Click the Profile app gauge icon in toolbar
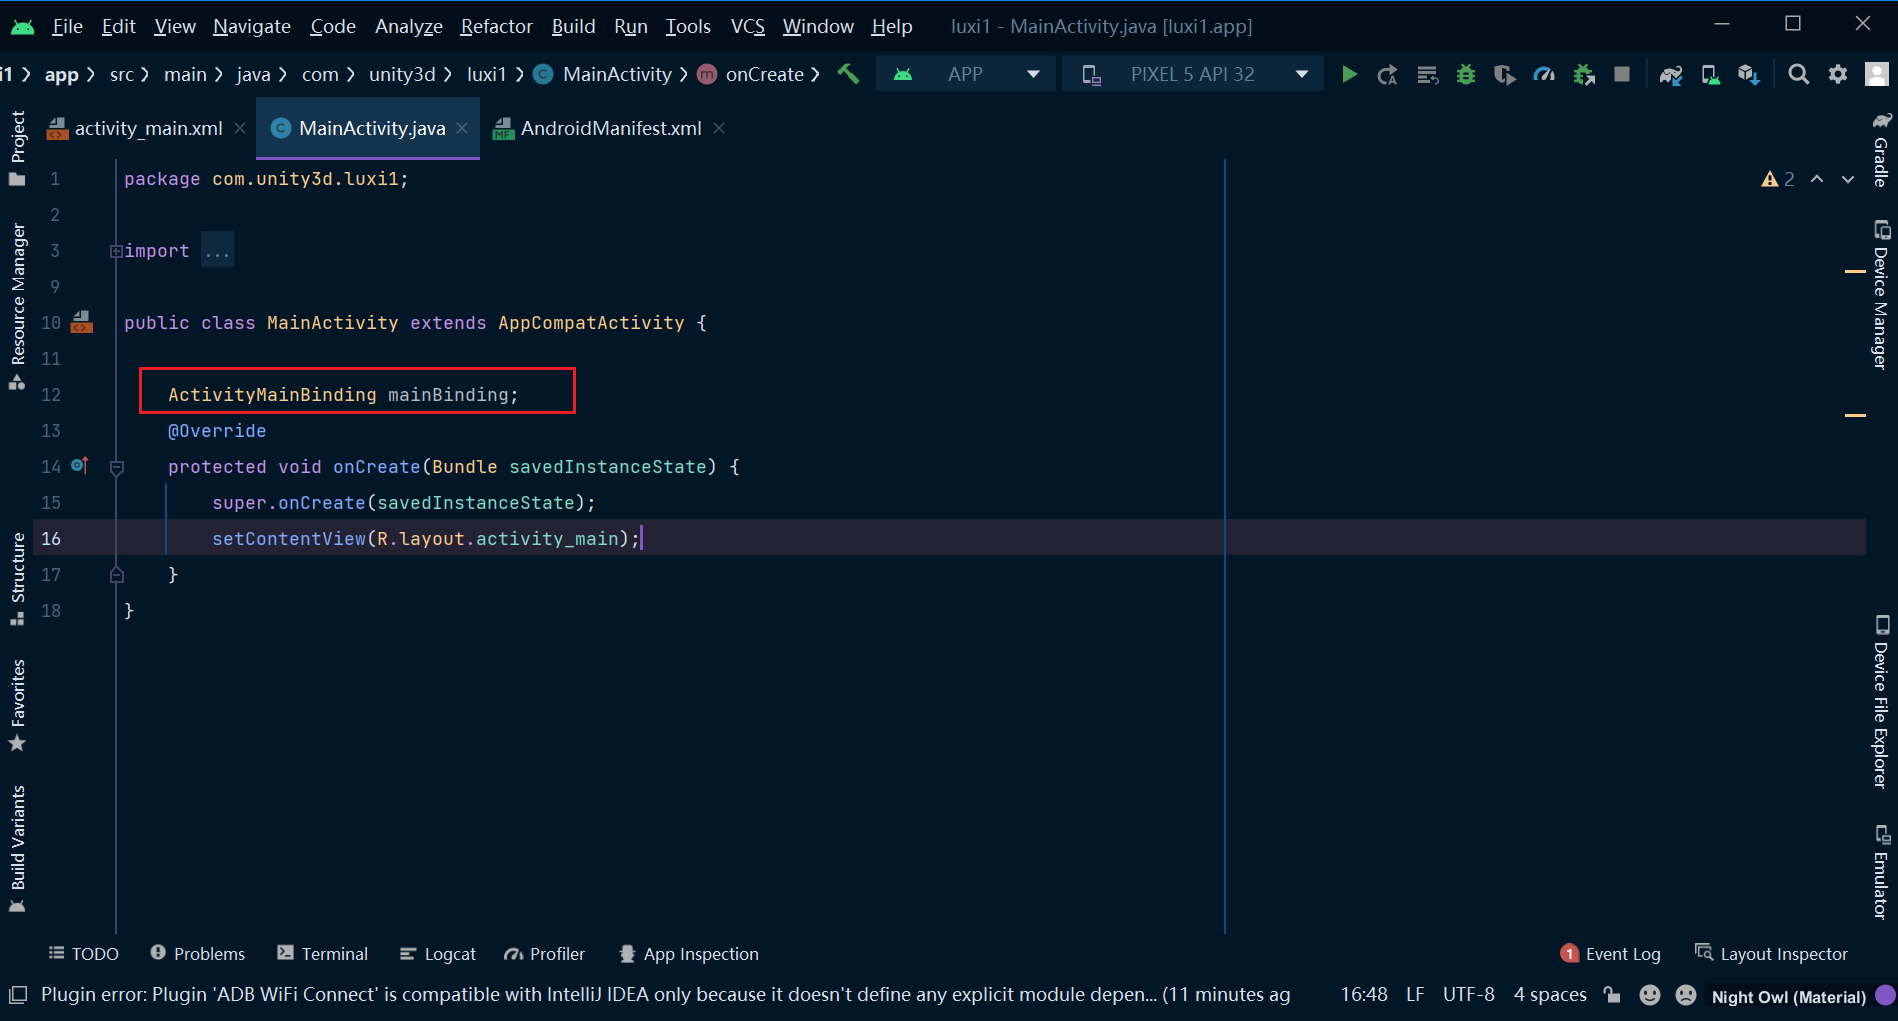This screenshot has height=1021, width=1898. [1544, 74]
